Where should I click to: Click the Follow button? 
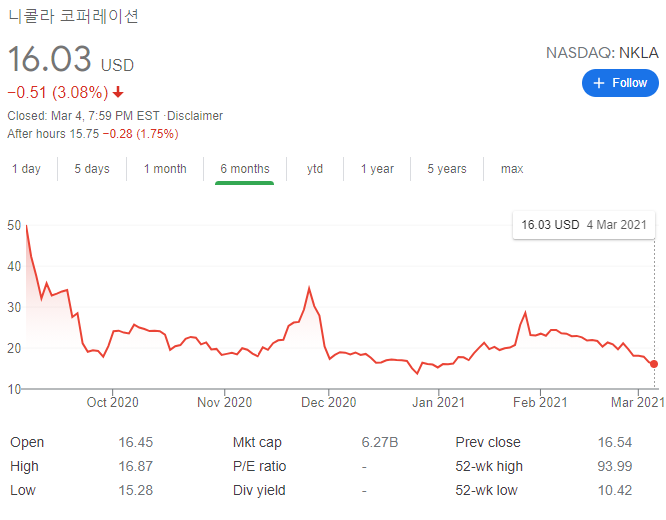[620, 83]
